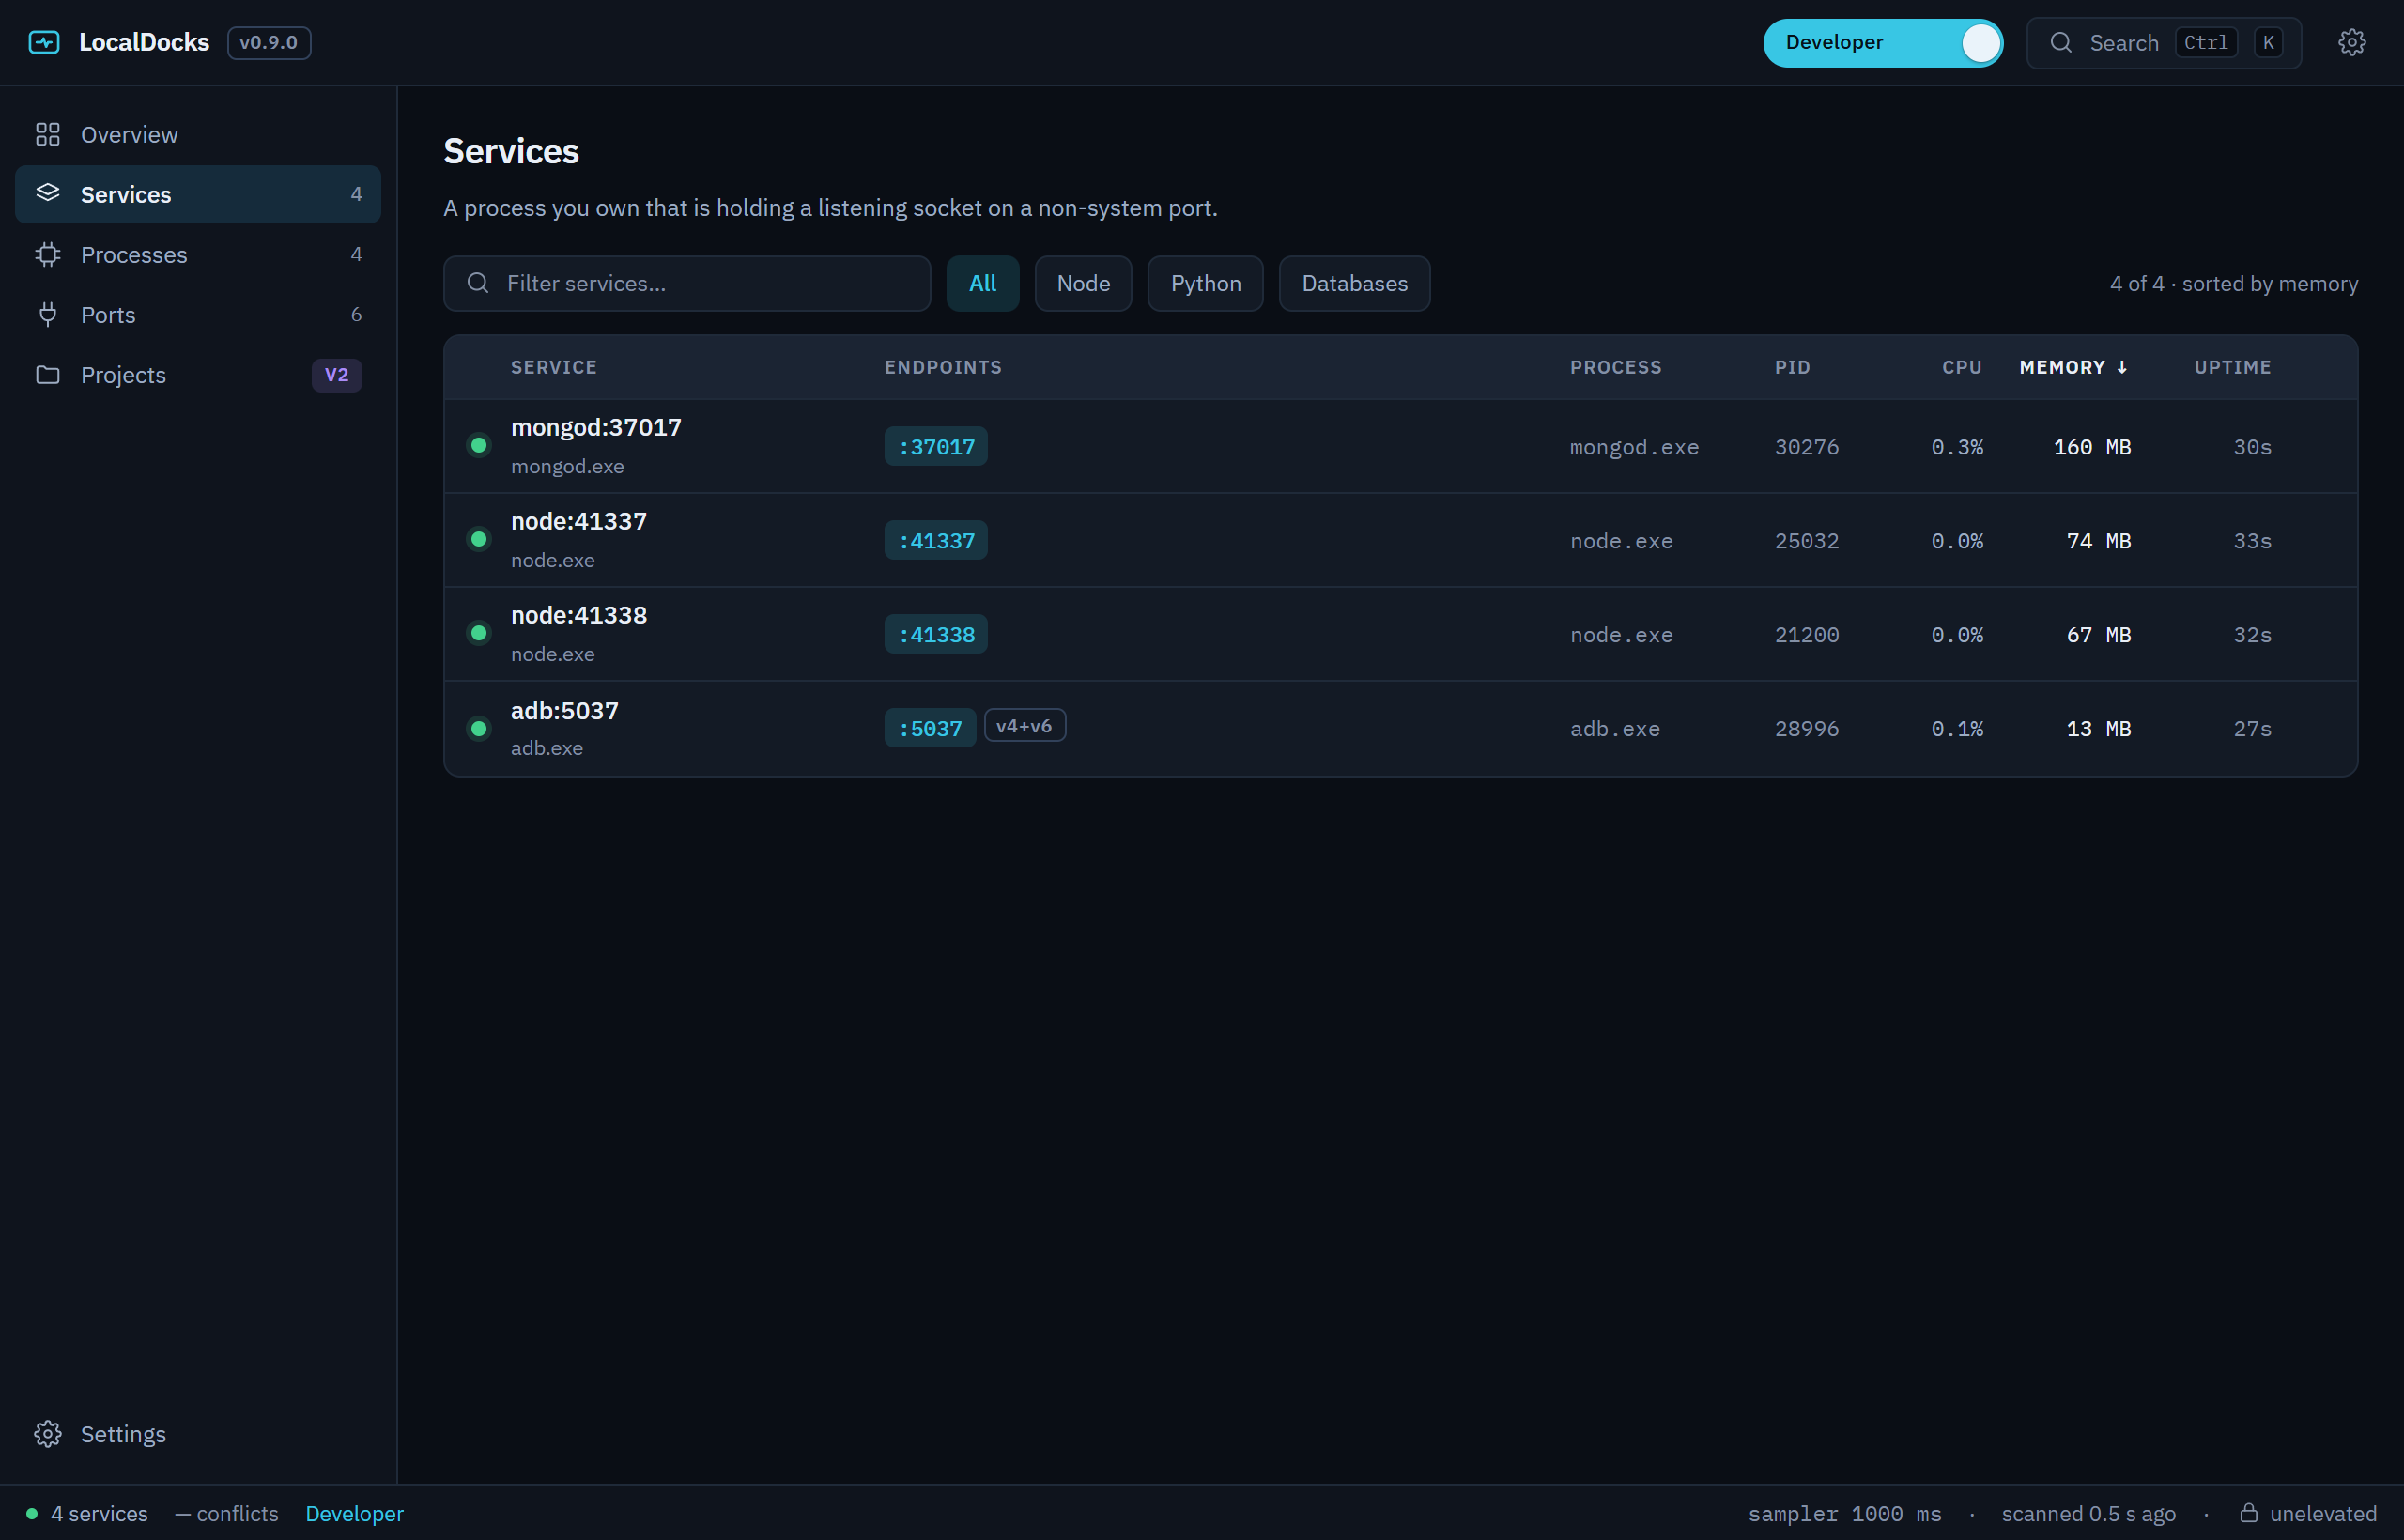This screenshot has height=1540, width=2404.
Task: Click '4 of 4 · sorted by memory' label
Action: tap(2233, 283)
